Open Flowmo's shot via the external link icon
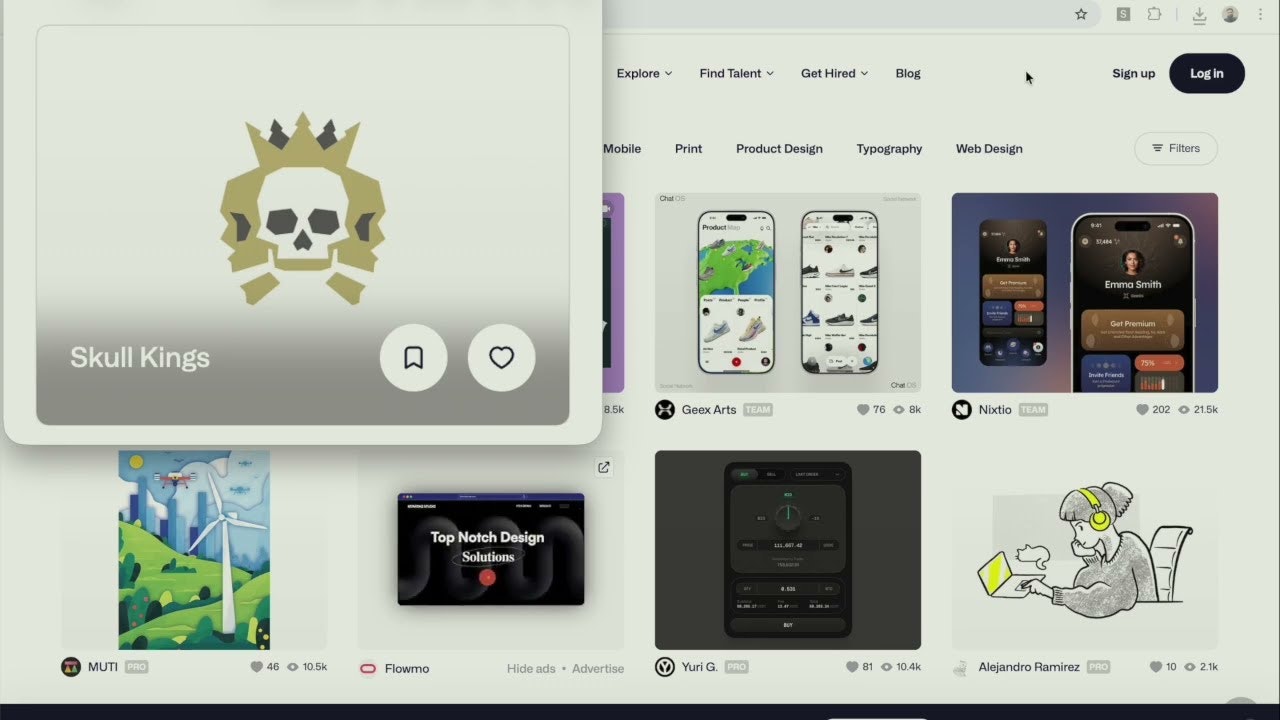Screen dimensions: 1280x720 (x=603, y=466)
